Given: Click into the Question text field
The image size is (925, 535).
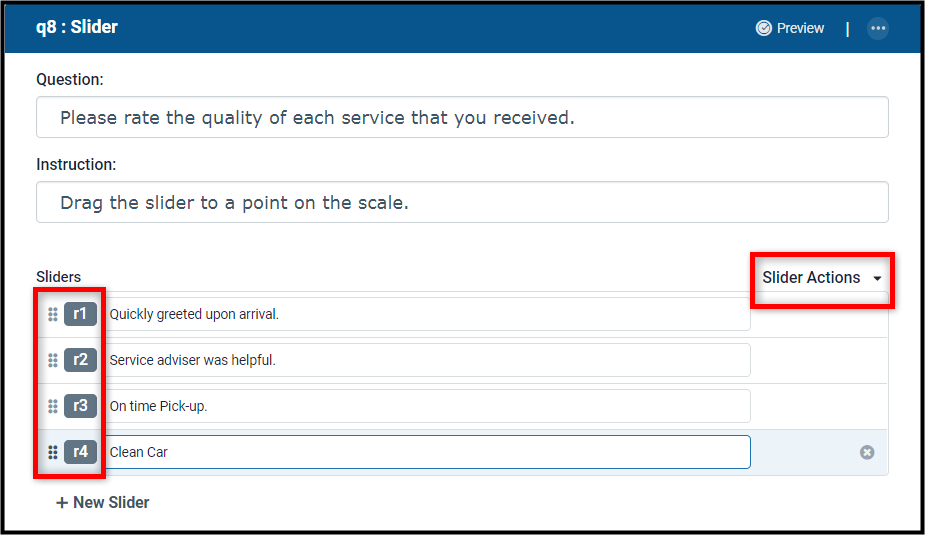Looking at the screenshot, I should pos(462,117).
